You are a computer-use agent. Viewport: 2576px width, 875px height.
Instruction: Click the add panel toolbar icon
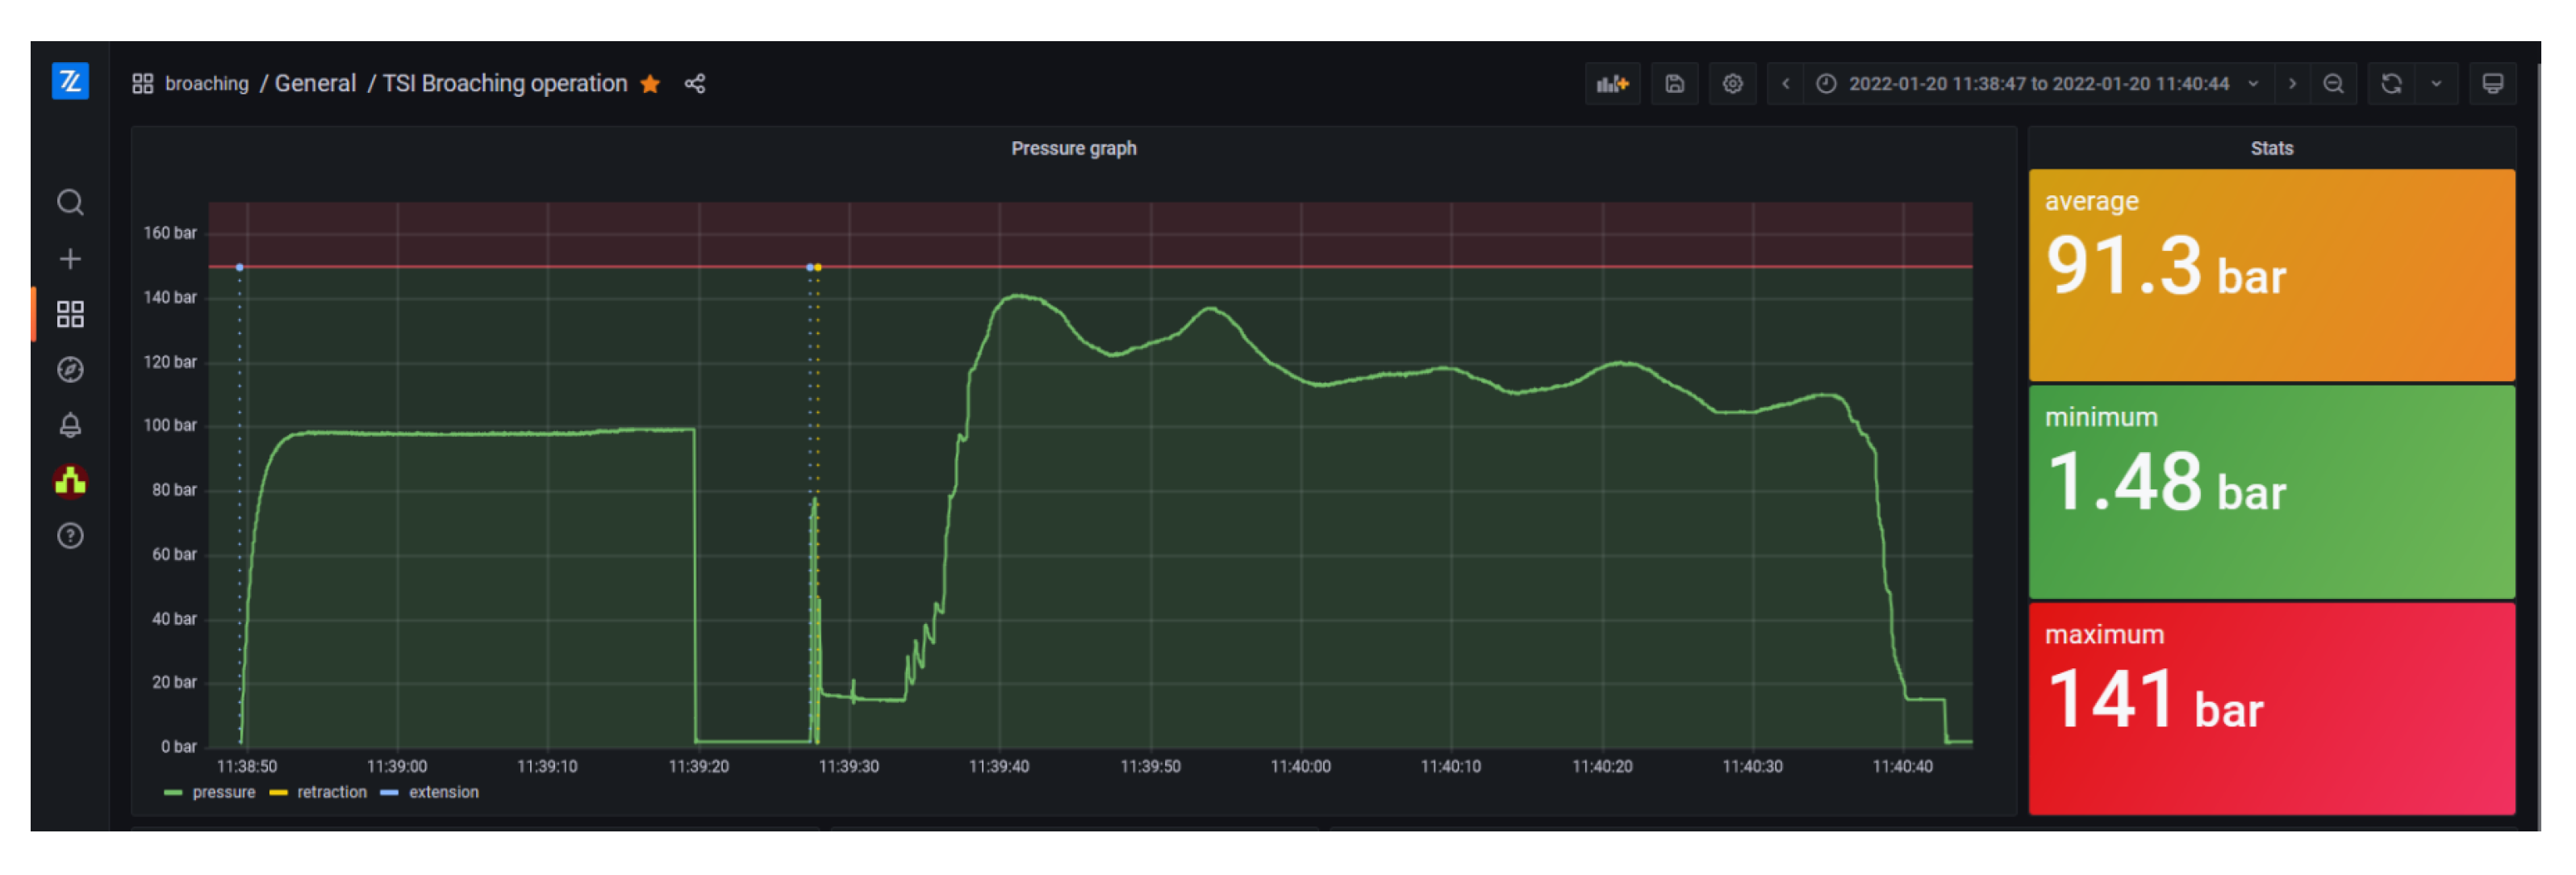tap(1612, 84)
